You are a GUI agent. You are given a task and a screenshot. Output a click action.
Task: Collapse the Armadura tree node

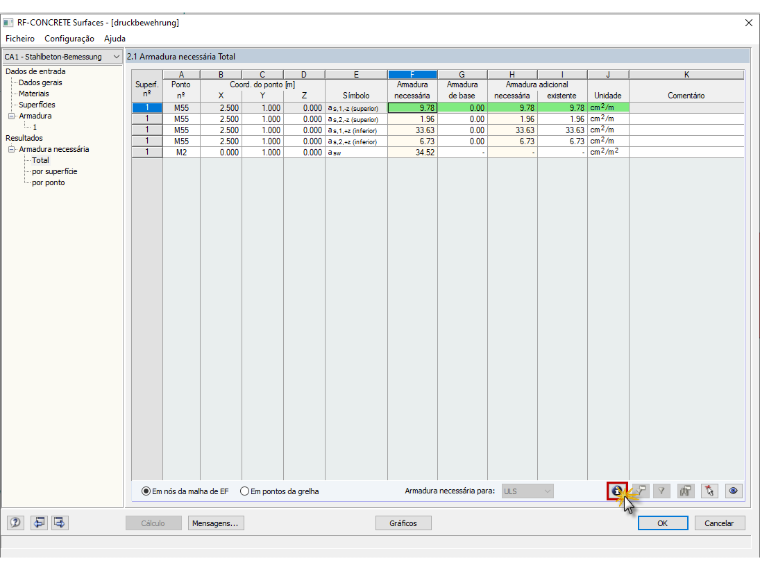tap(12, 116)
